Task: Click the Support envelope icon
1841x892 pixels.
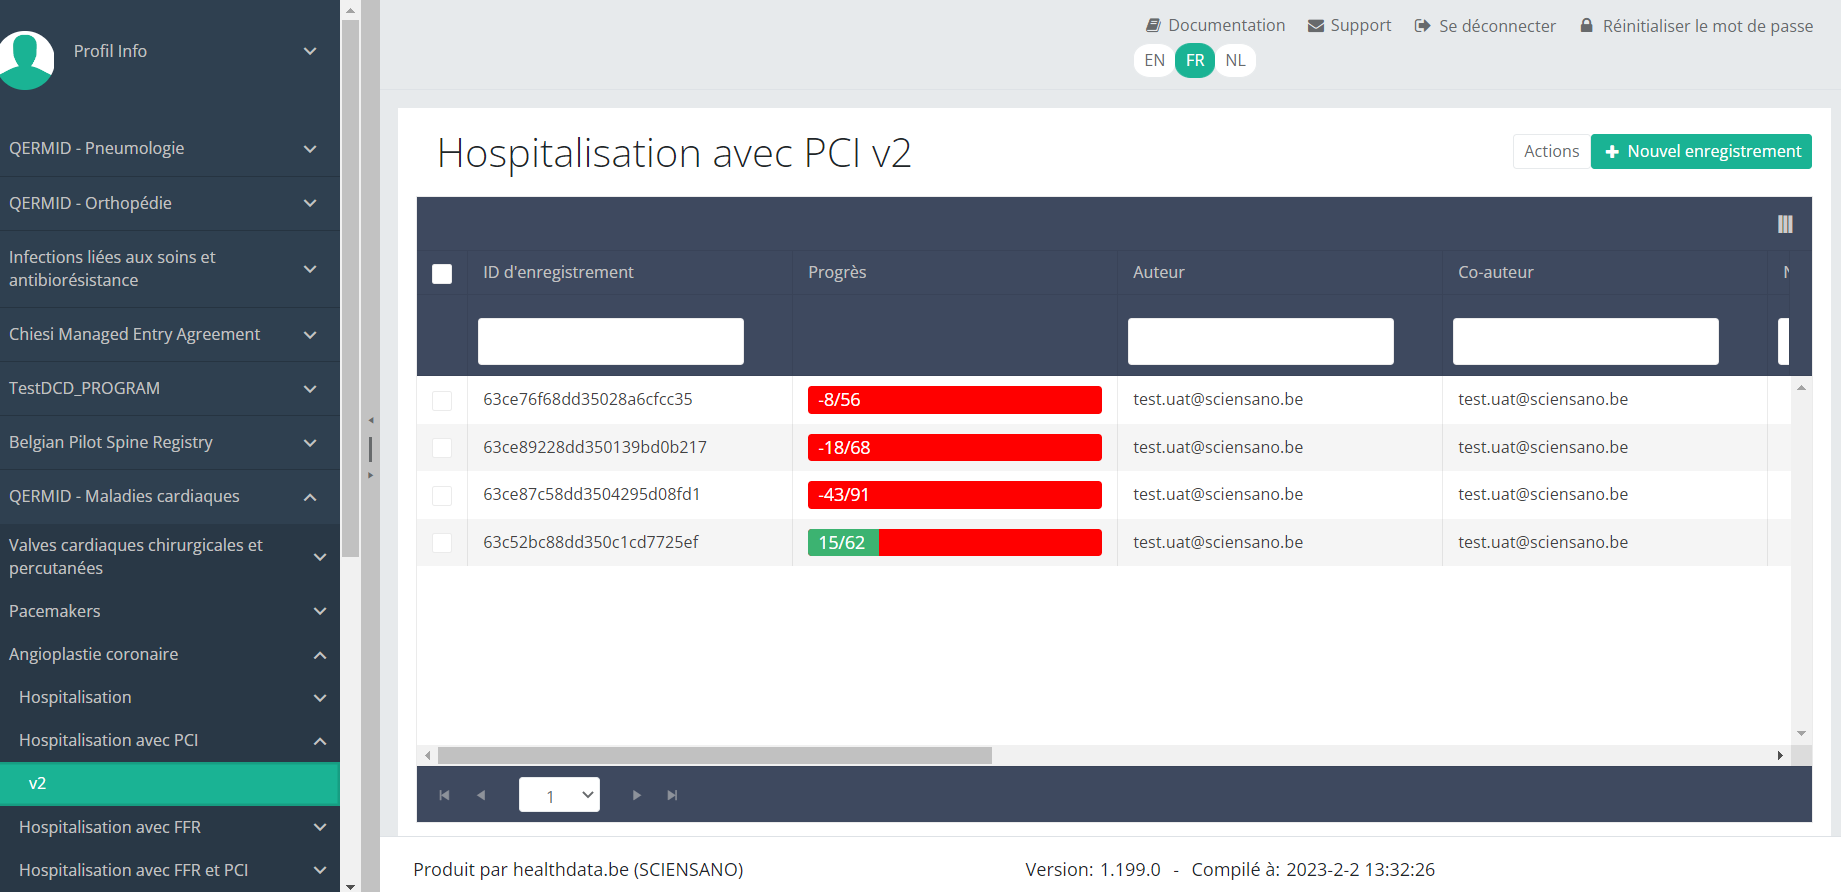Action: click(x=1316, y=26)
